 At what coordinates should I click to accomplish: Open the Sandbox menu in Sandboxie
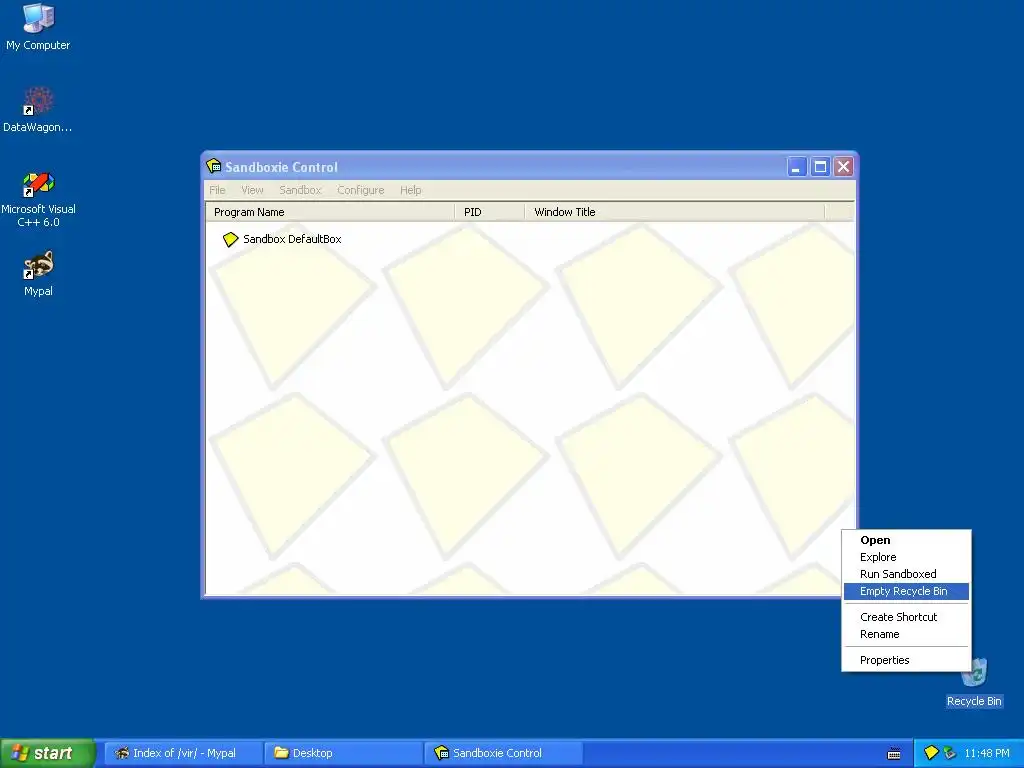tap(300, 190)
